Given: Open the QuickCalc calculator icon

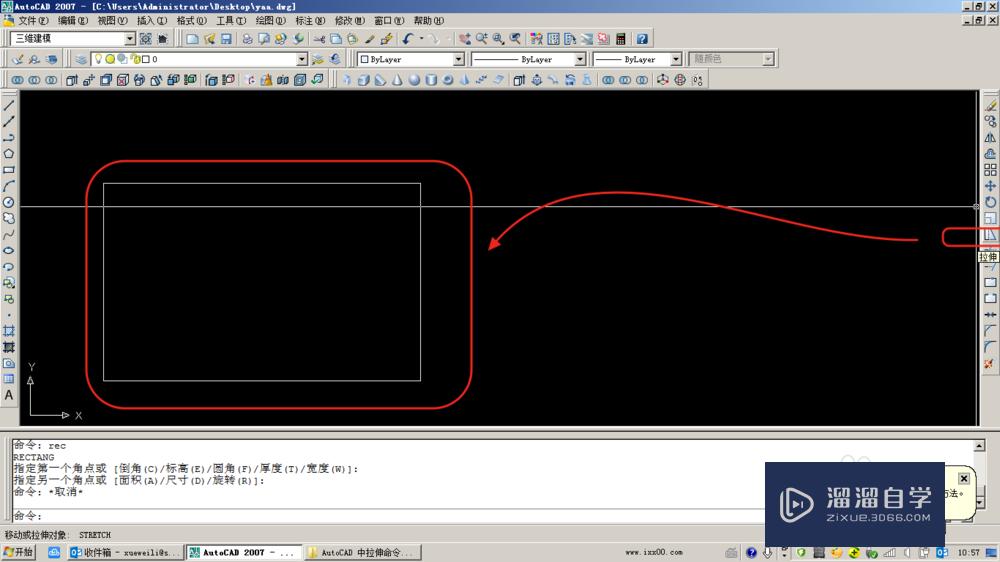Looking at the screenshot, I should point(621,39).
